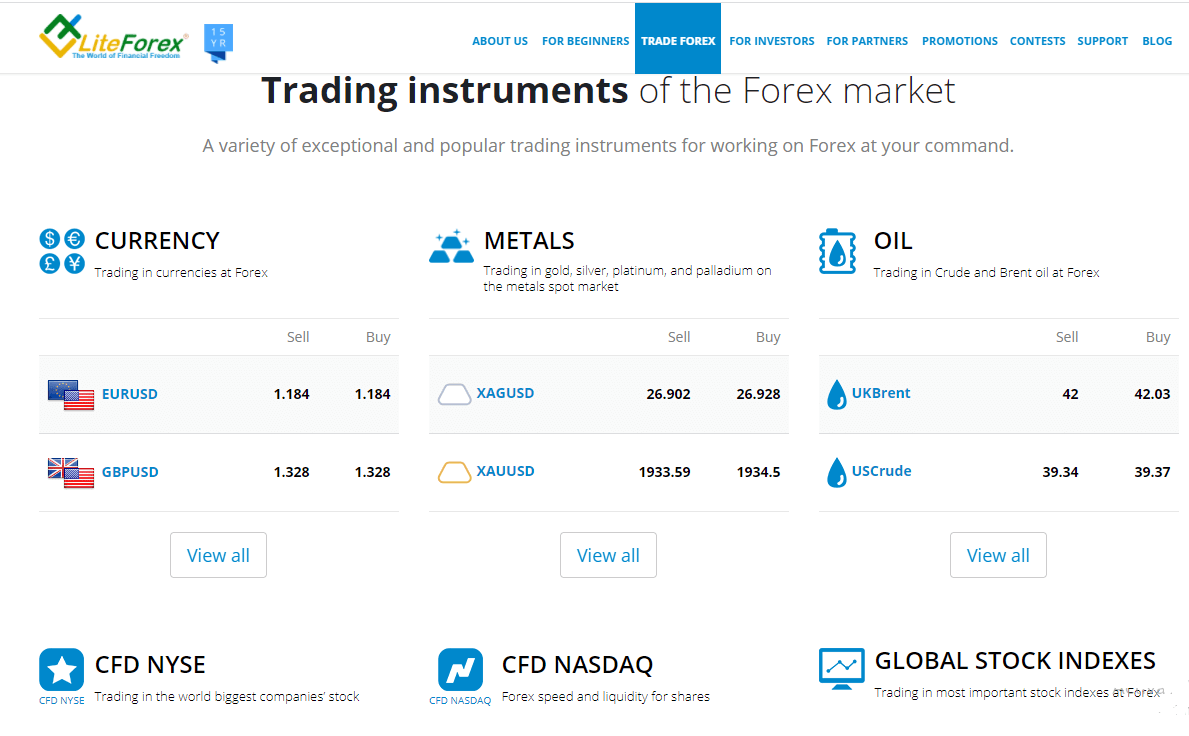This screenshot has height=736, width=1189.
Task: Click the LiteForex logo
Action: point(112,38)
